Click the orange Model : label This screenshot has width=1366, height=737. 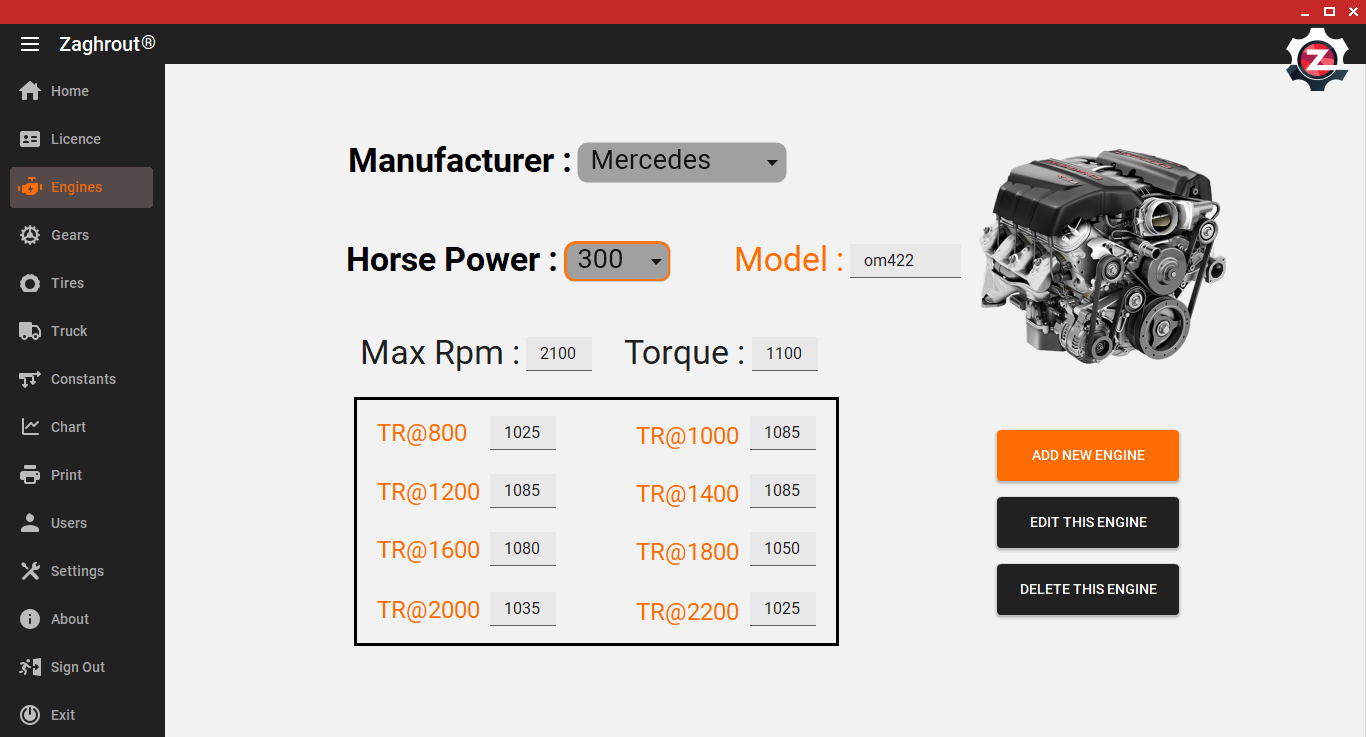pyautogui.click(x=789, y=260)
